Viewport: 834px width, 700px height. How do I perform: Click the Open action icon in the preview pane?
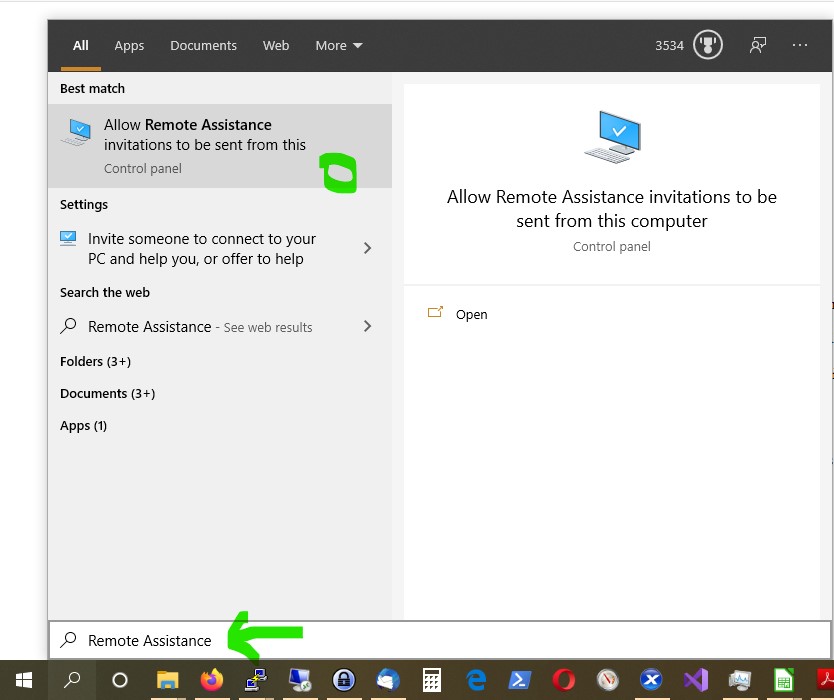point(435,312)
